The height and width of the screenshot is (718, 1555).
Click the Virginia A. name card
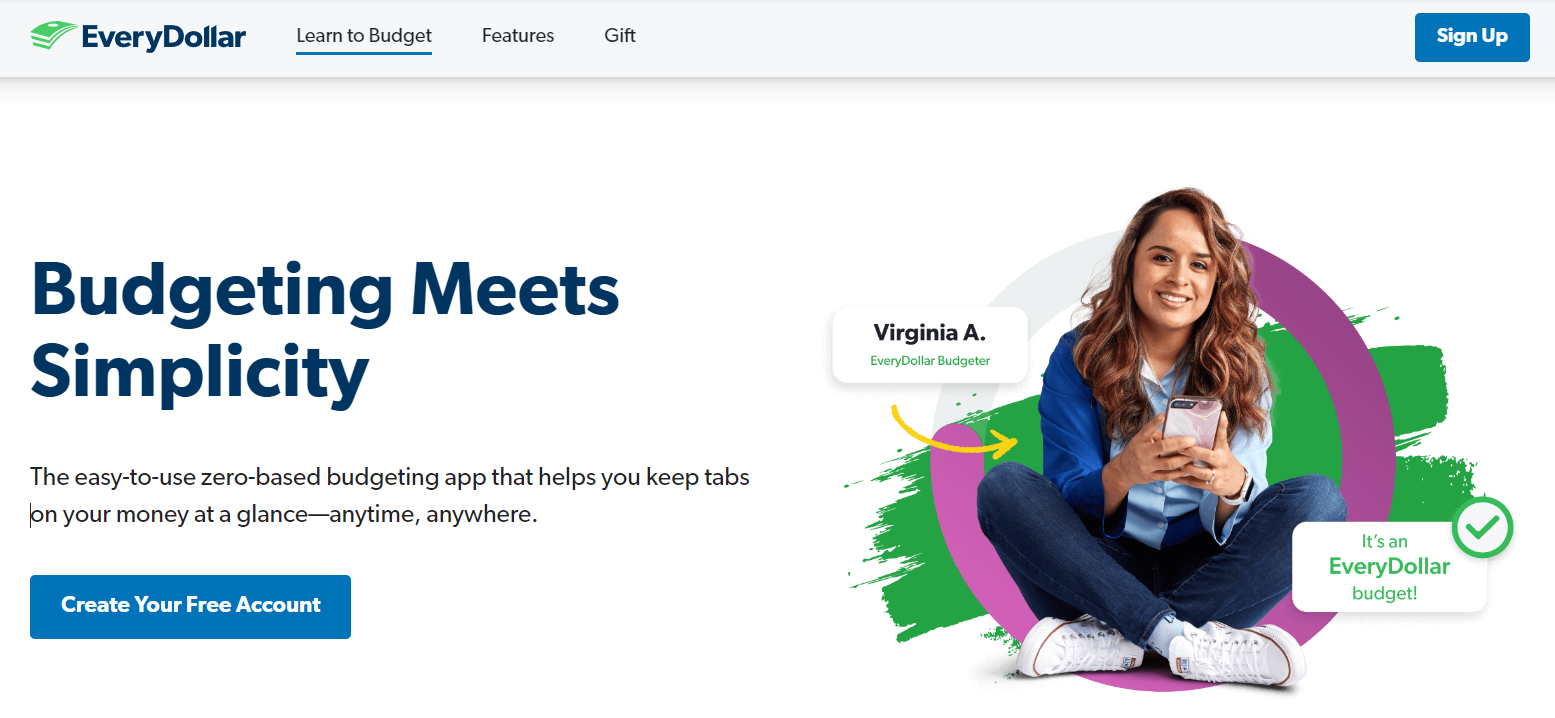coord(930,344)
